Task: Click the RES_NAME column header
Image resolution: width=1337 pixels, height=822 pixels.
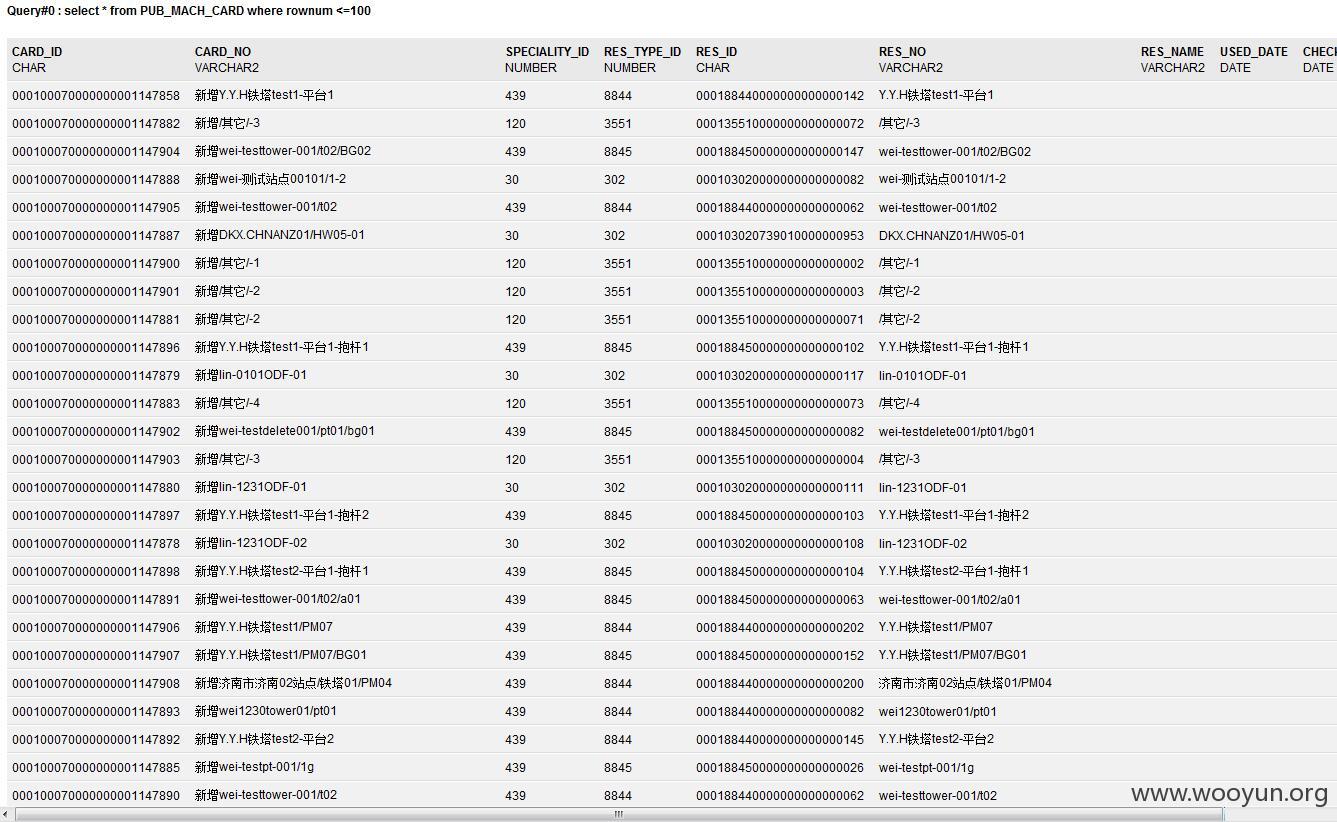Action: [x=1172, y=52]
